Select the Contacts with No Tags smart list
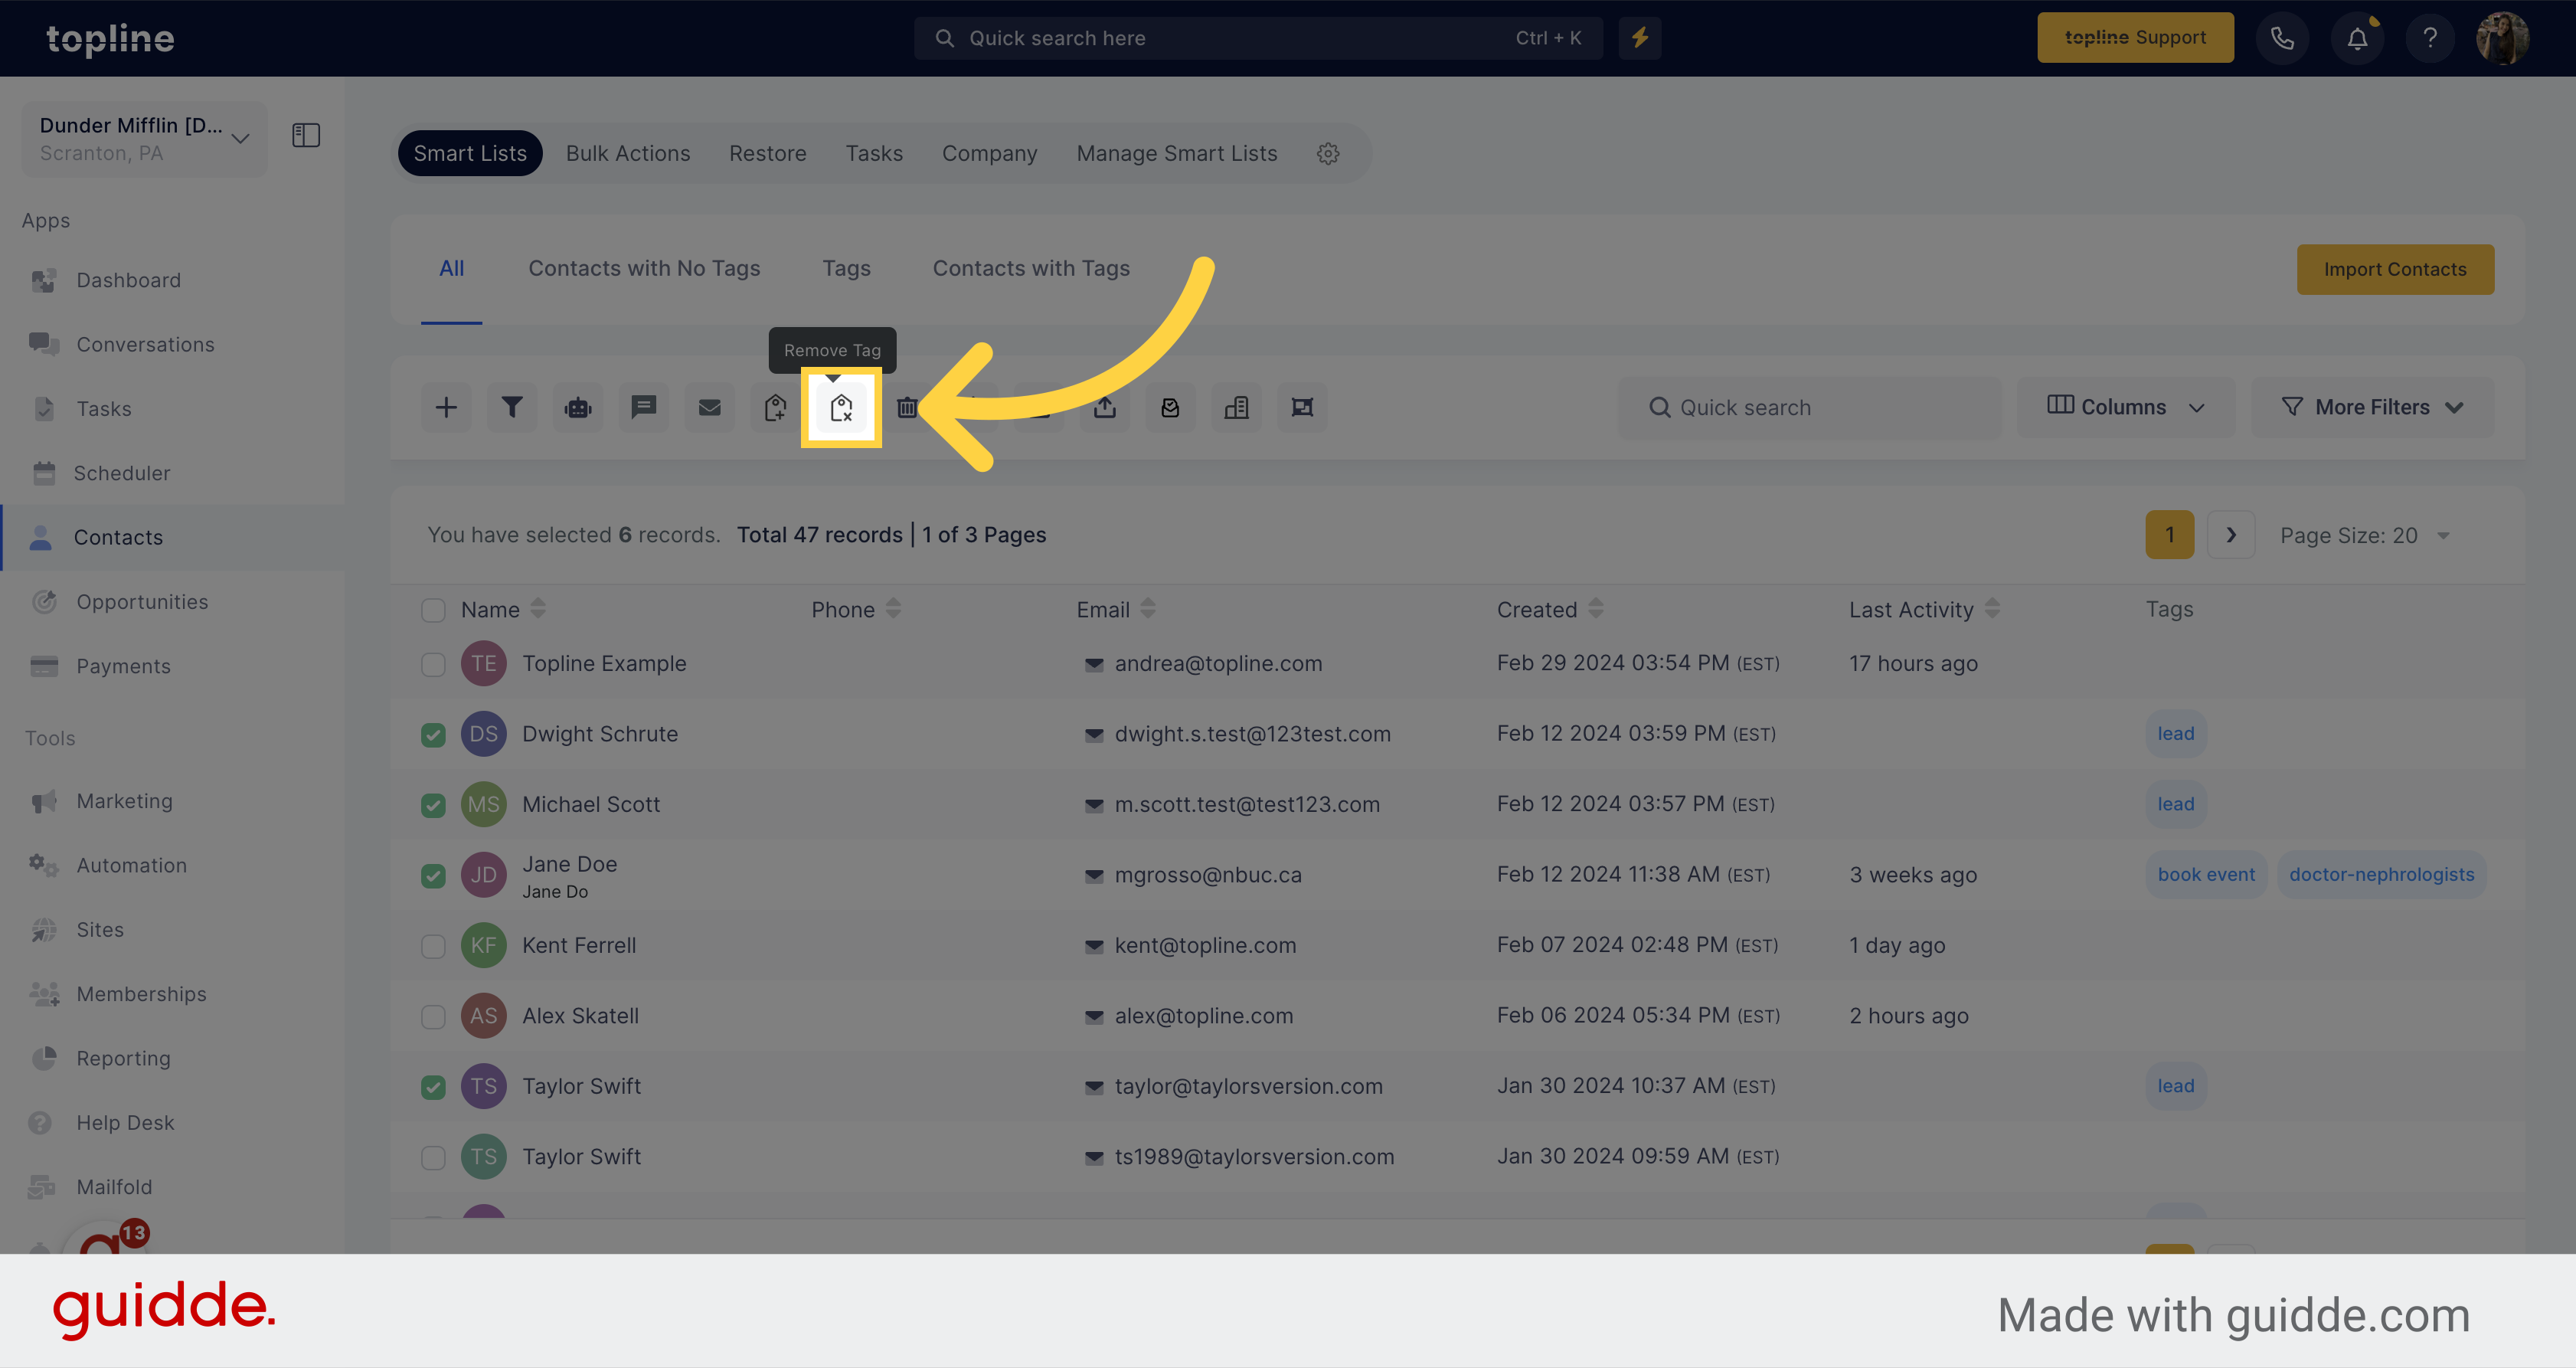 pos(644,269)
